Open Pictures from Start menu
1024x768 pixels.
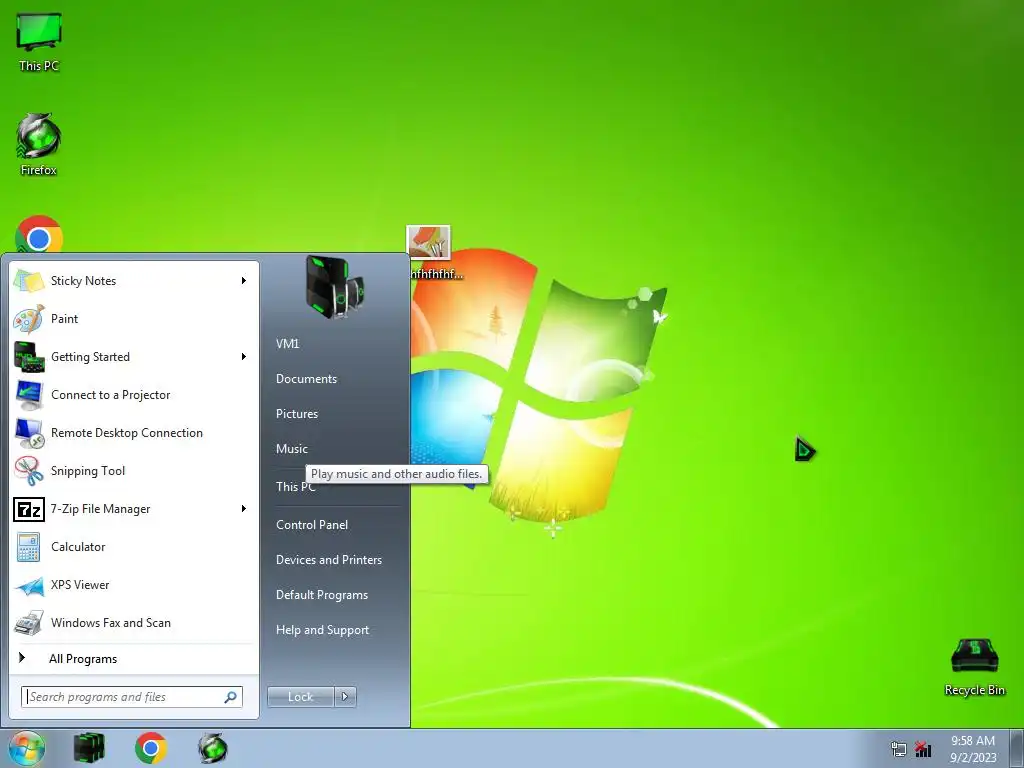click(x=296, y=414)
